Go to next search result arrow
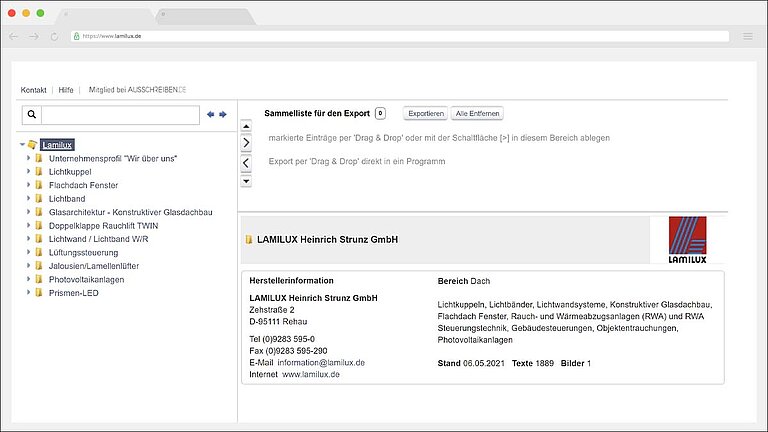Viewport: 768px width, 432px height. pos(223,114)
